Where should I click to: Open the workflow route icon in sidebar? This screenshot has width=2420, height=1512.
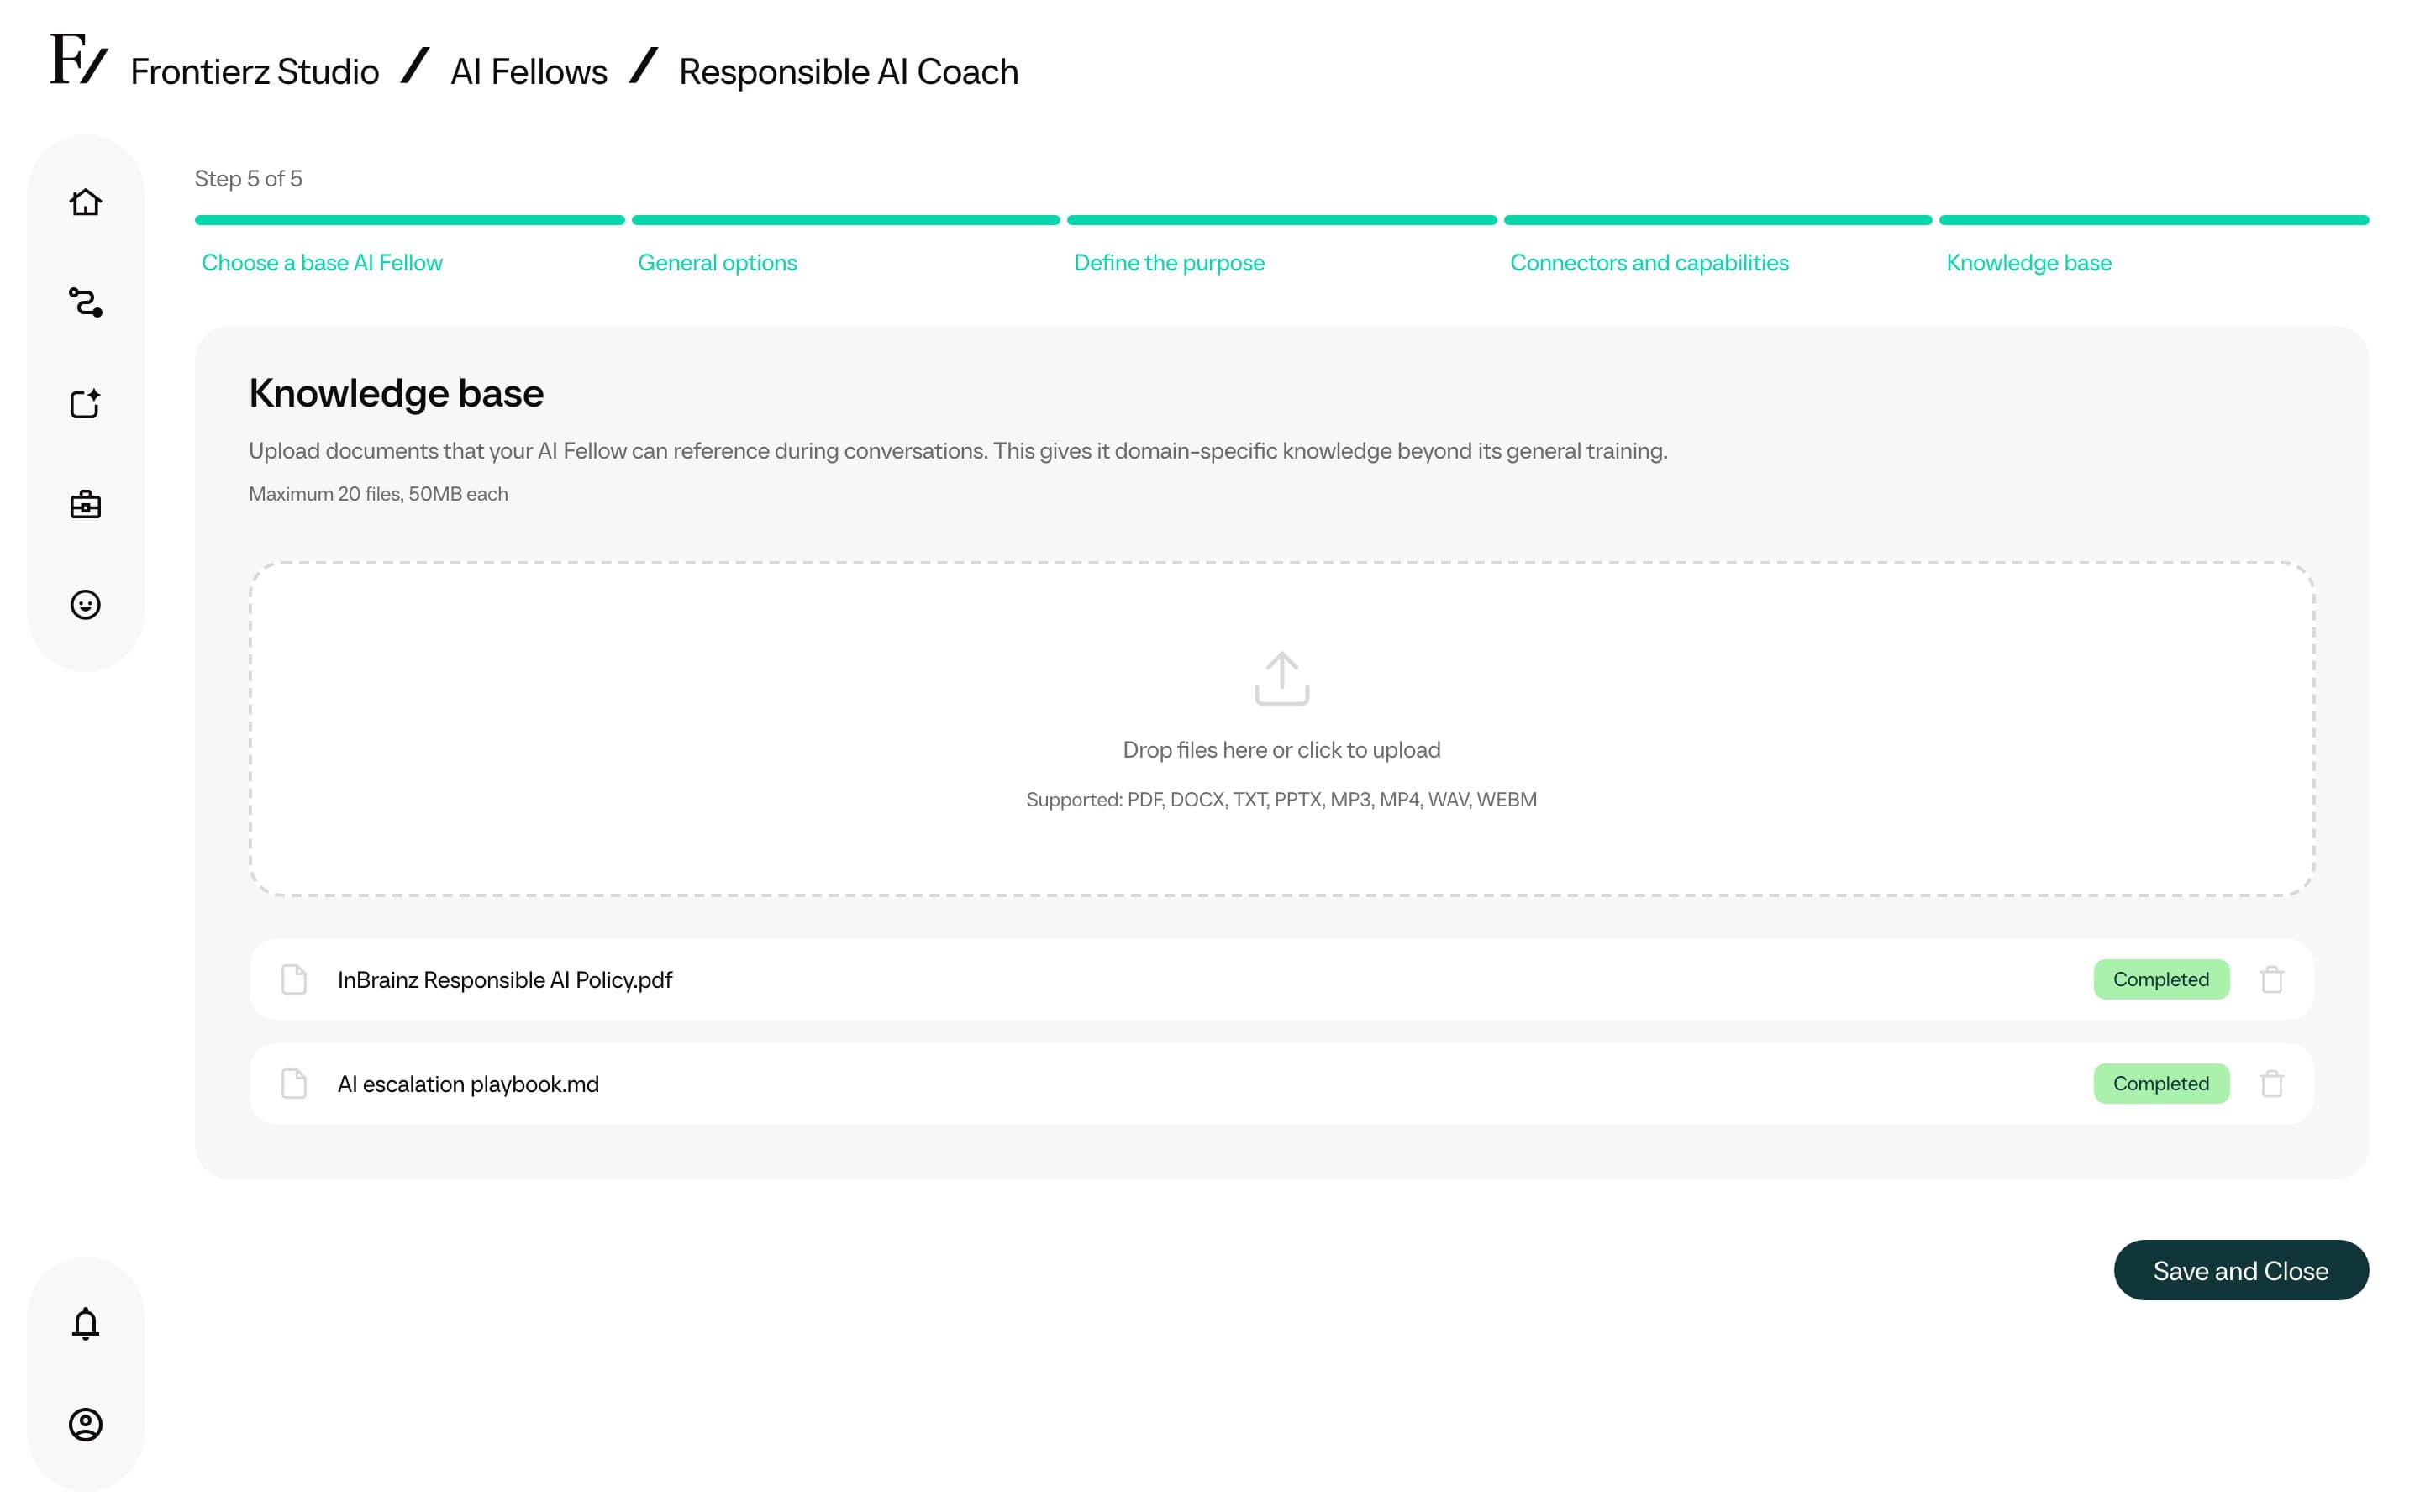tap(85, 302)
